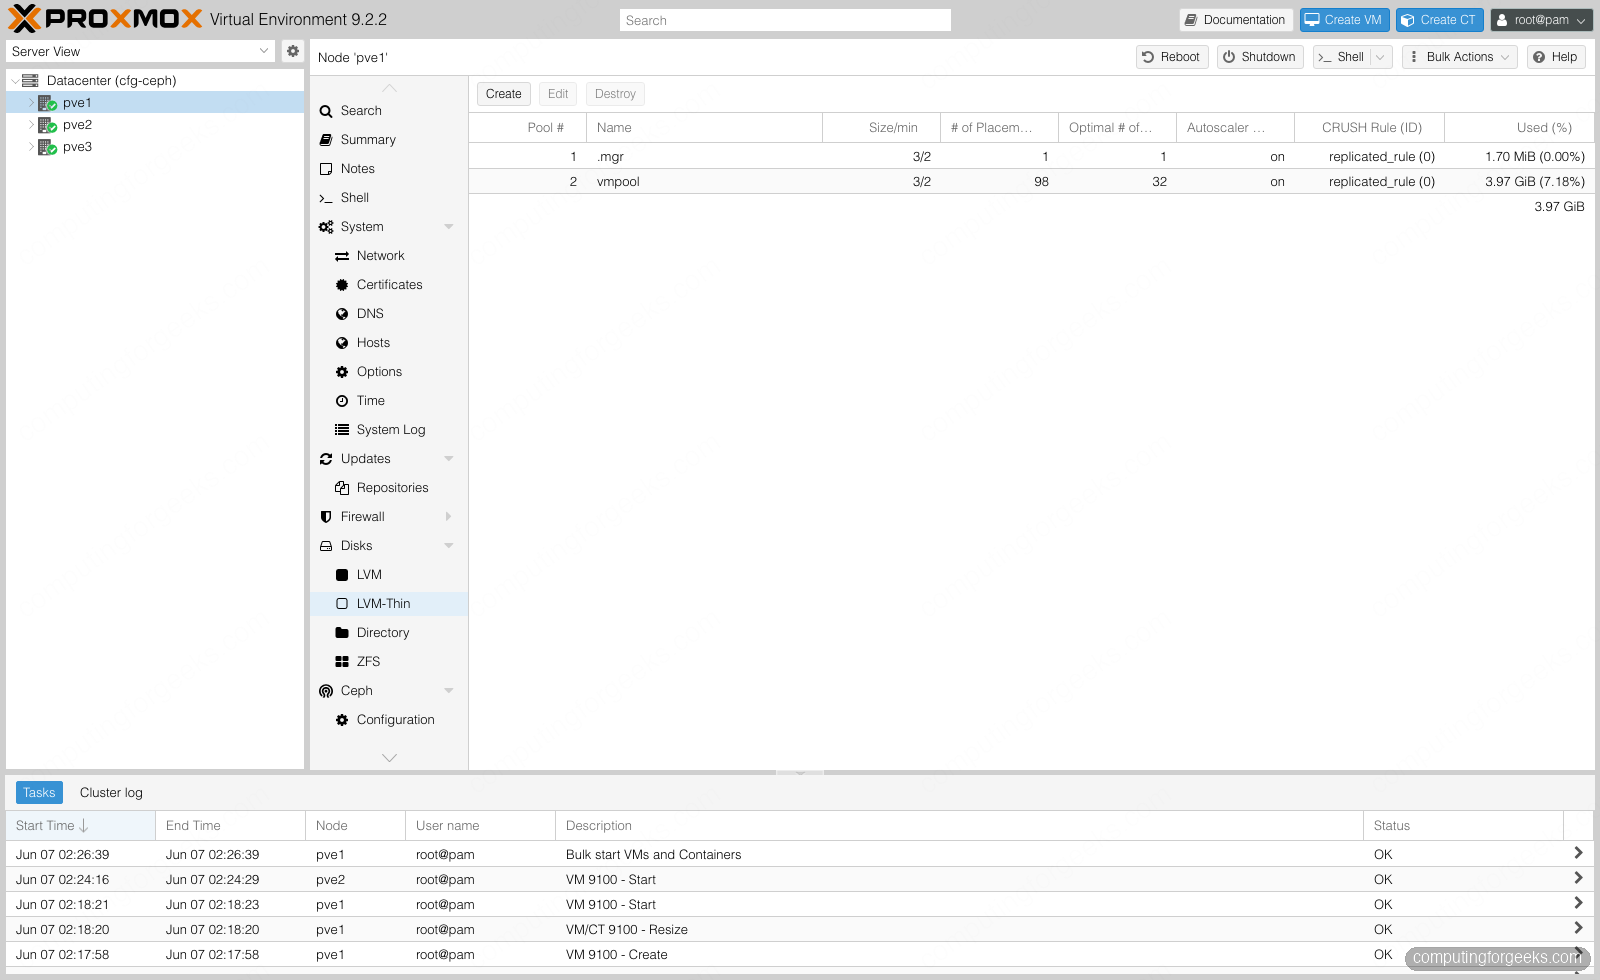Select the pve2 node icon
The height and width of the screenshot is (980, 1600).
point(47,125)
